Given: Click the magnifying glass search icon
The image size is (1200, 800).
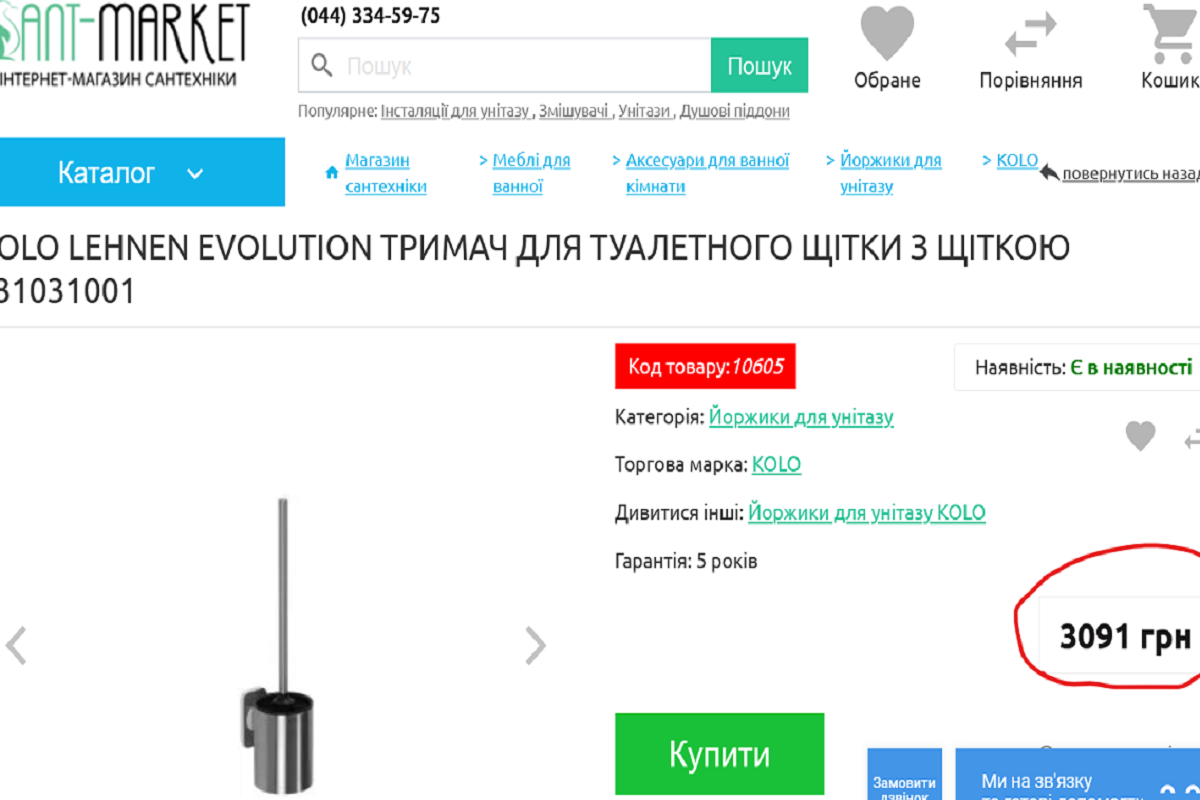Looking at the screenshot, I should [322, 66].
